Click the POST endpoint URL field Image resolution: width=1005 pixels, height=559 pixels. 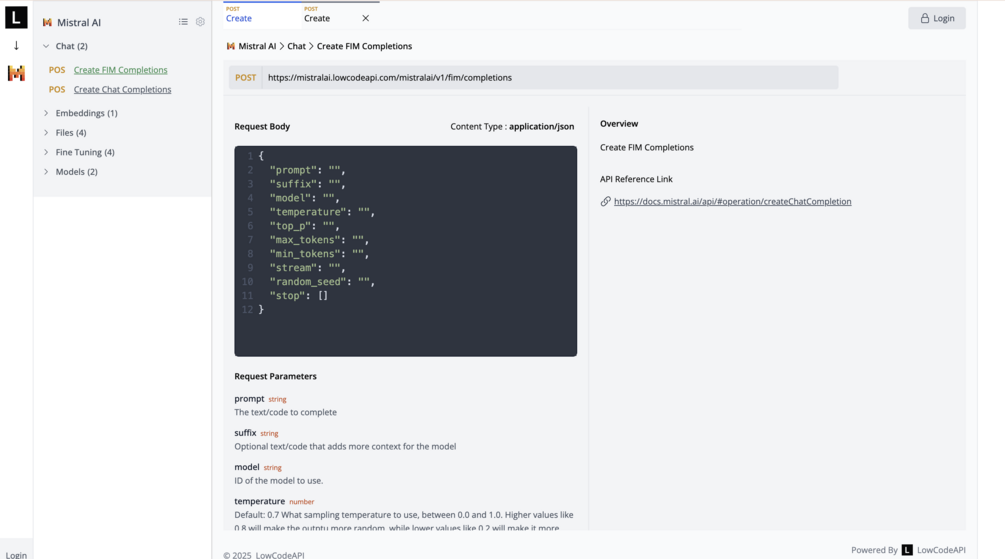coord(550,78)
